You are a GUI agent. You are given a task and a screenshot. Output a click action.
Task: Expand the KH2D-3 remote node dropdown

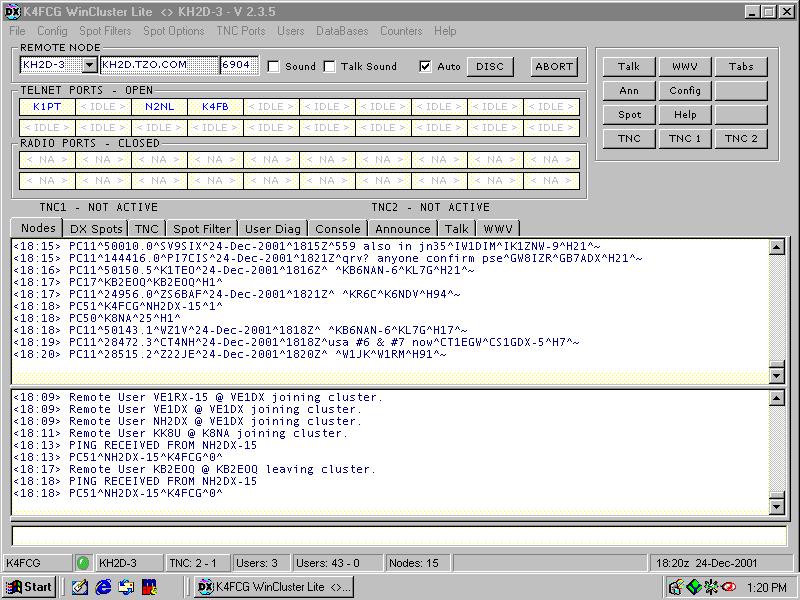click(x=89, y=66)
